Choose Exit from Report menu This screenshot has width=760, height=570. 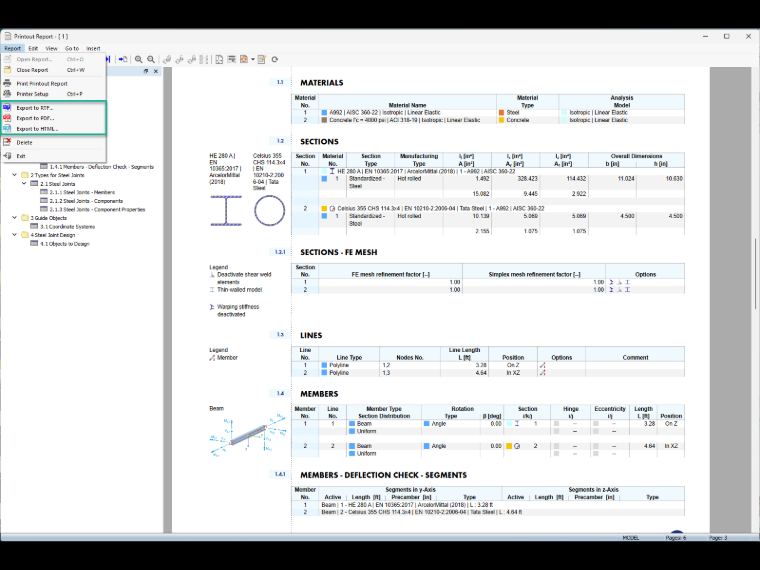pos(53,156)
